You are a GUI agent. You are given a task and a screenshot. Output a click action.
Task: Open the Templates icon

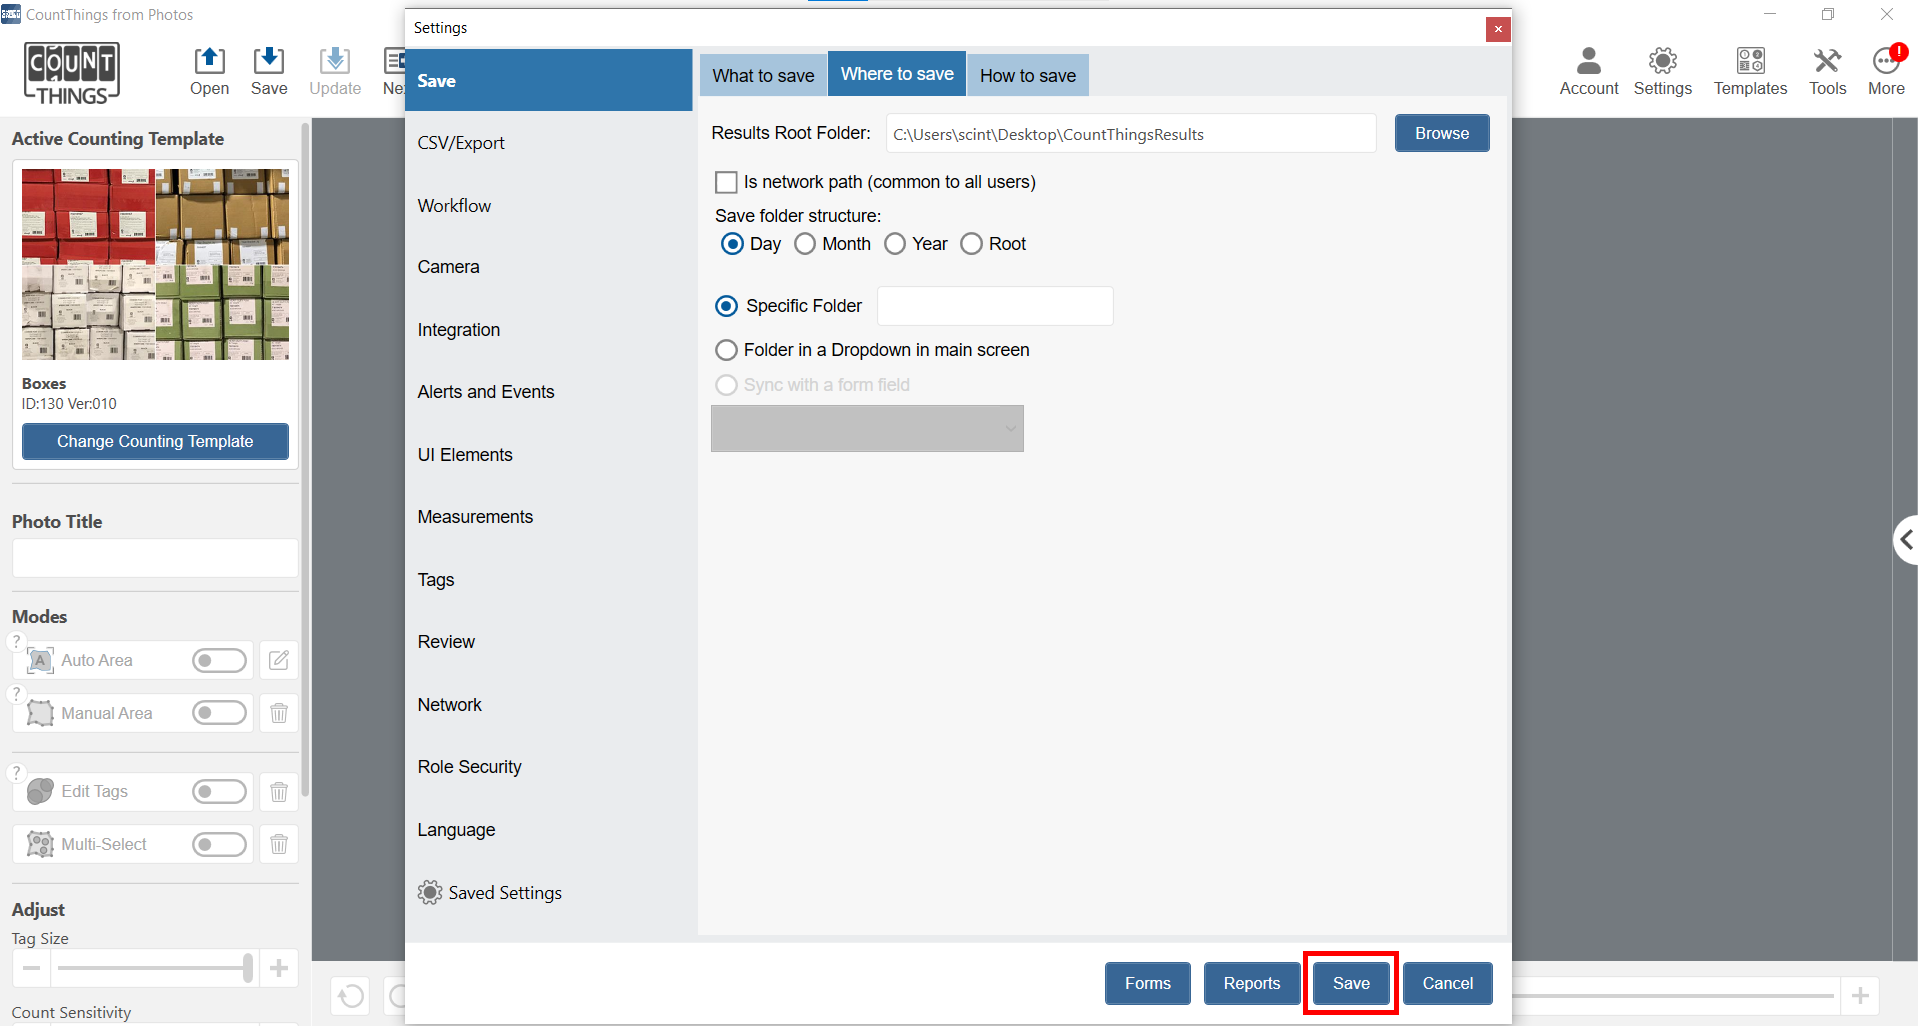1749,71
